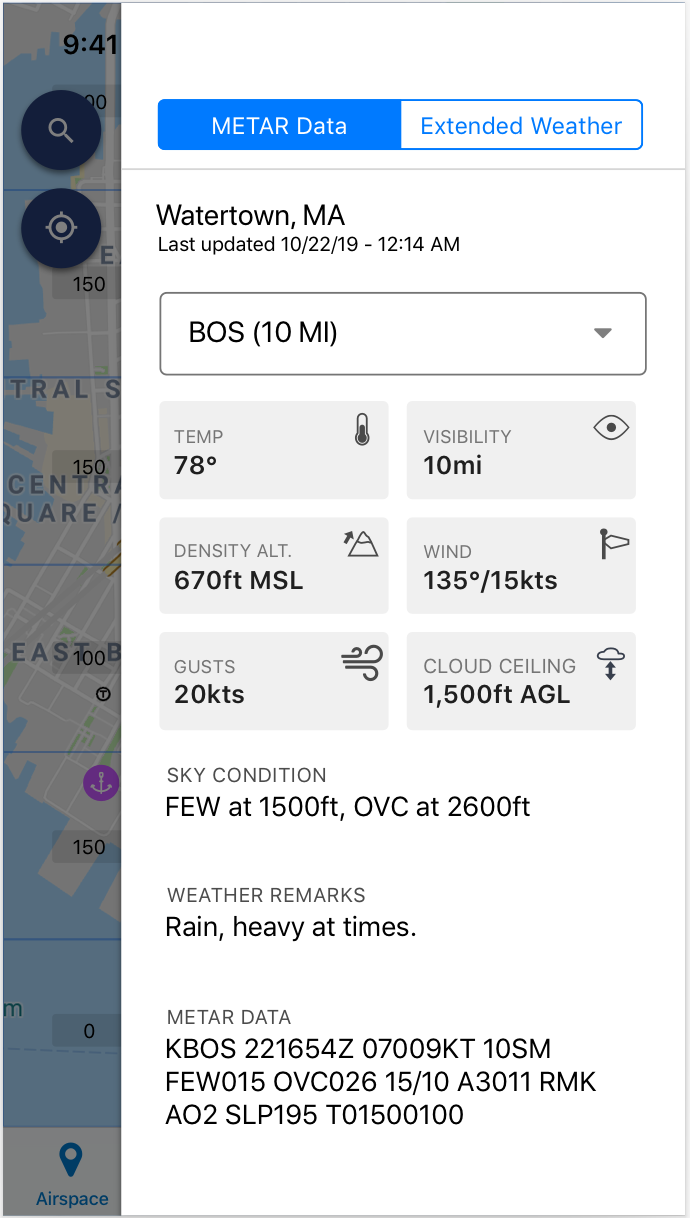Select the 135°/15kts wind tile
Viewport: 690px width, 1218px height.
tap(521, 565)
